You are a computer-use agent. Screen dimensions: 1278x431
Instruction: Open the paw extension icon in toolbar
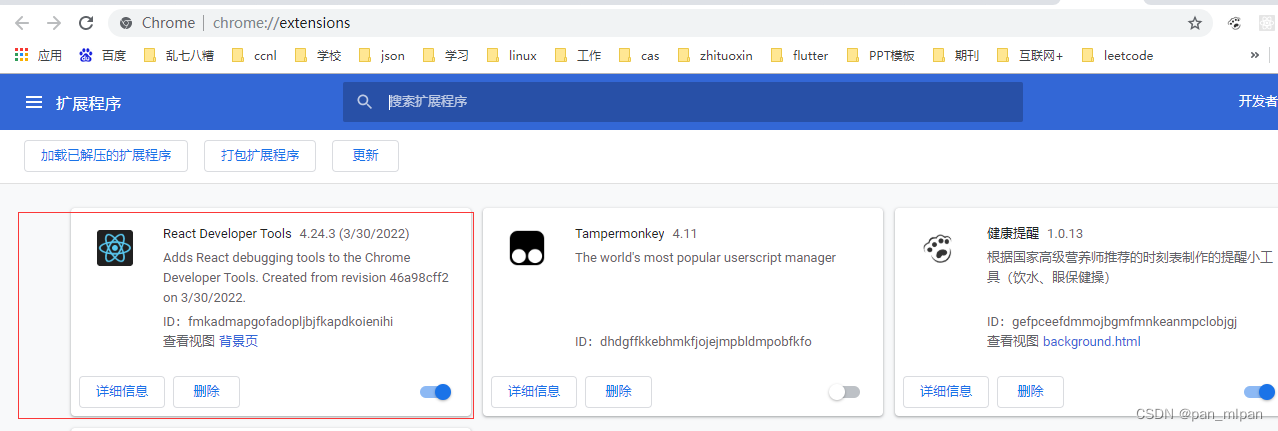[x=1235, y=22]
